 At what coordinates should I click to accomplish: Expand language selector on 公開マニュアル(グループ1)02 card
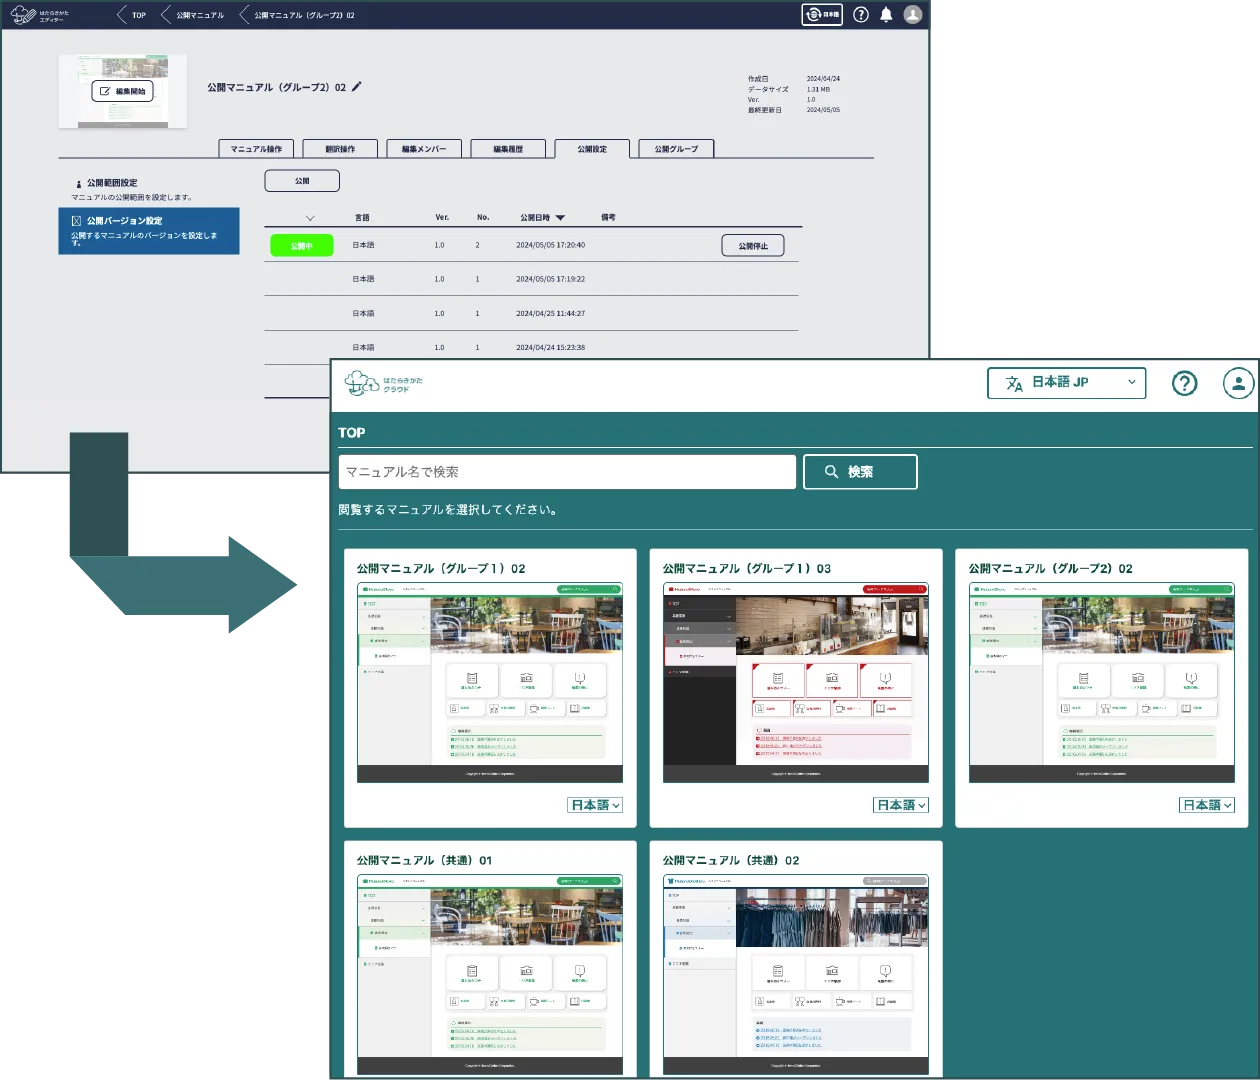pyautogui.click(x=595, y=805)
